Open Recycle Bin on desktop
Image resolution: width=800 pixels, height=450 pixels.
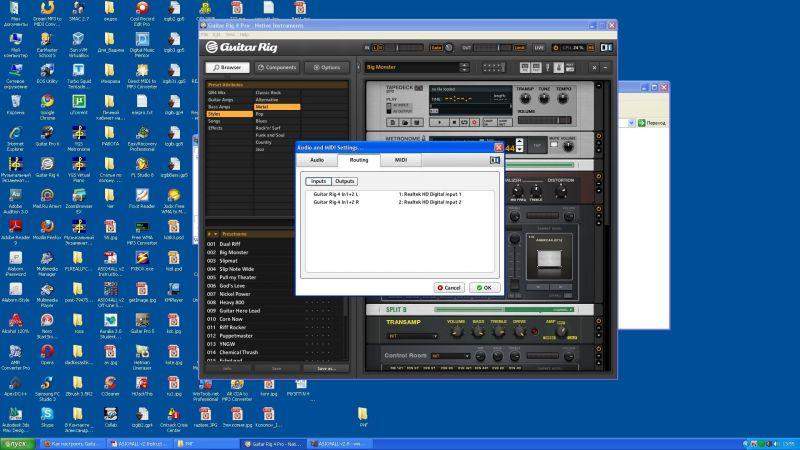15,105
